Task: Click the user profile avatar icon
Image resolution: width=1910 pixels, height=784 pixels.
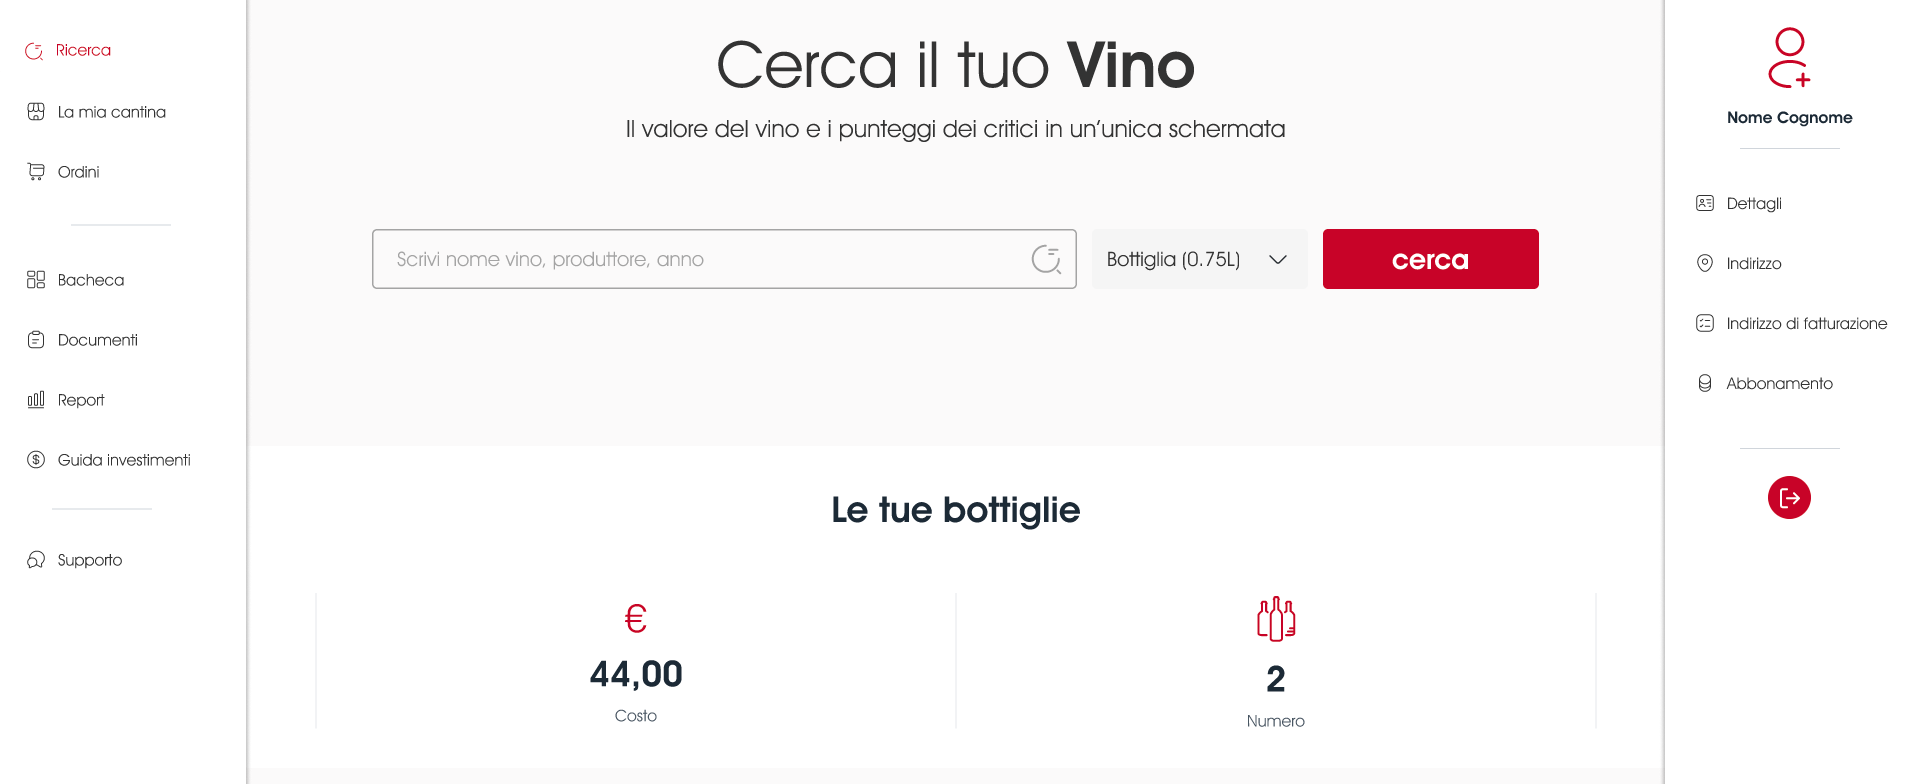Action: click(1789, 57)
